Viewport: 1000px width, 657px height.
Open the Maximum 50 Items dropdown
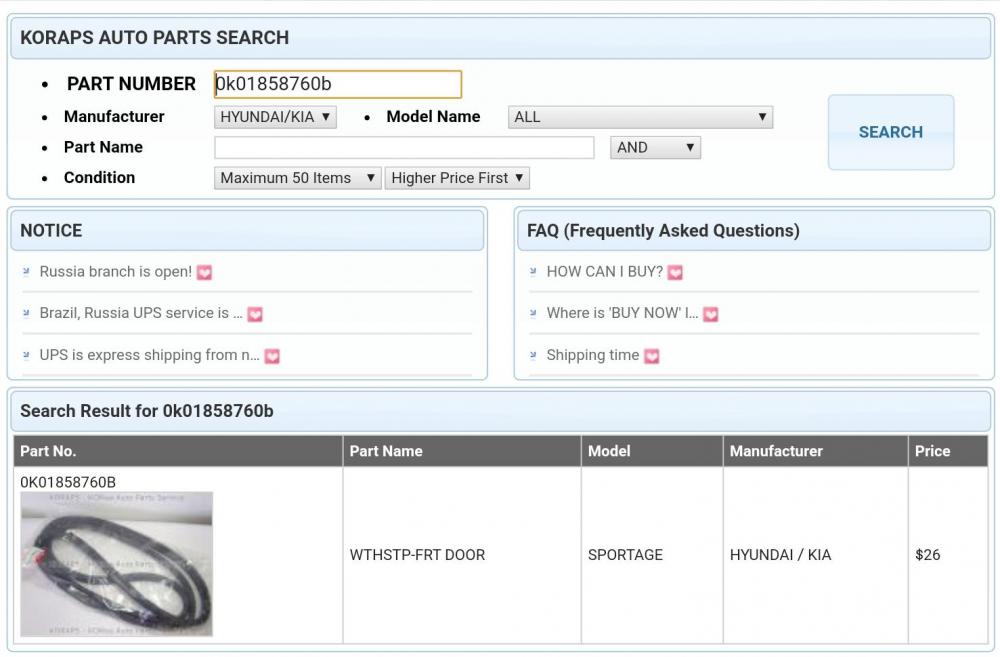tap(297, 178)
